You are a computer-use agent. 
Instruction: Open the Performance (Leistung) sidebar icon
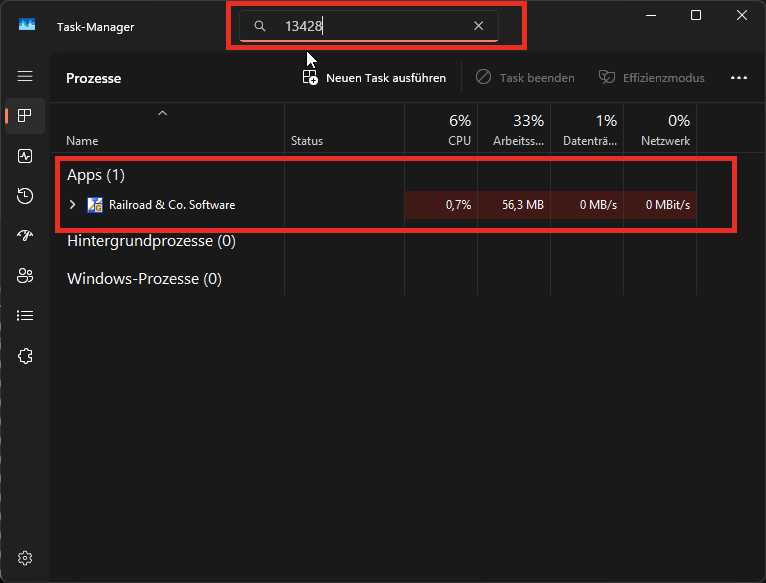tap(25, 156)
